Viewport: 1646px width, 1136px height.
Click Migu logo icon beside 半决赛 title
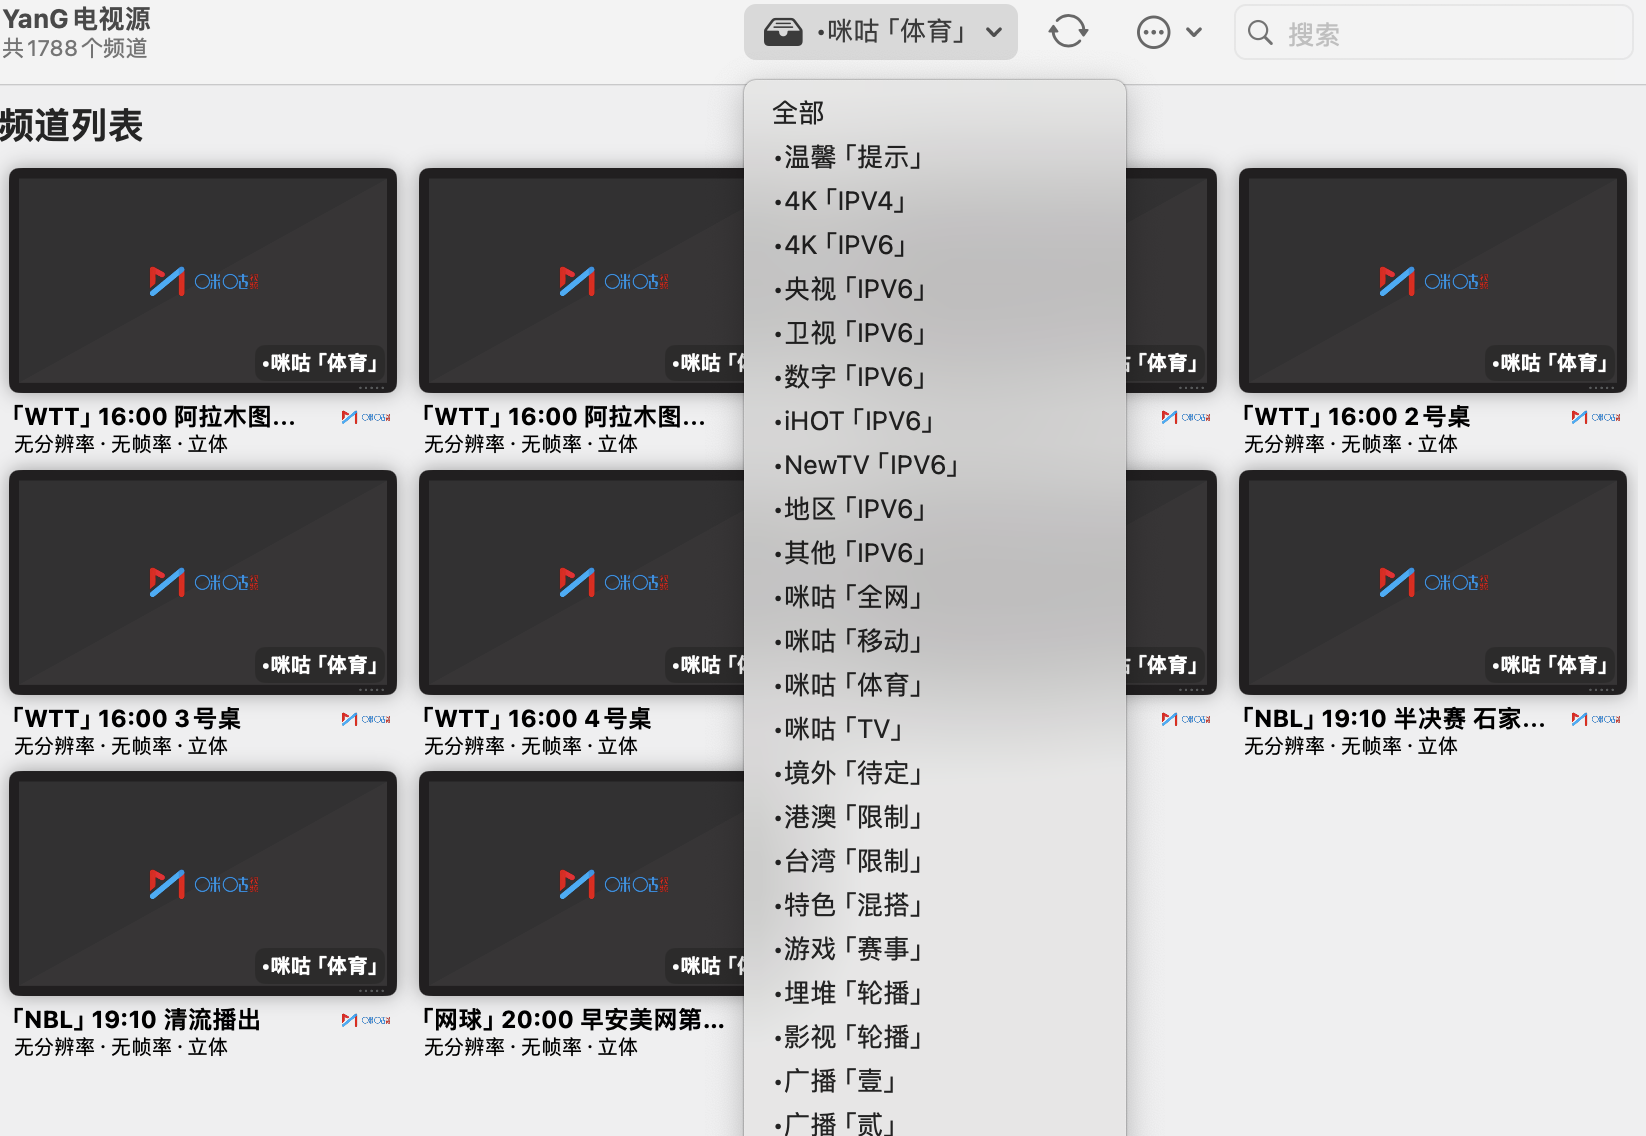(1596, 719)
